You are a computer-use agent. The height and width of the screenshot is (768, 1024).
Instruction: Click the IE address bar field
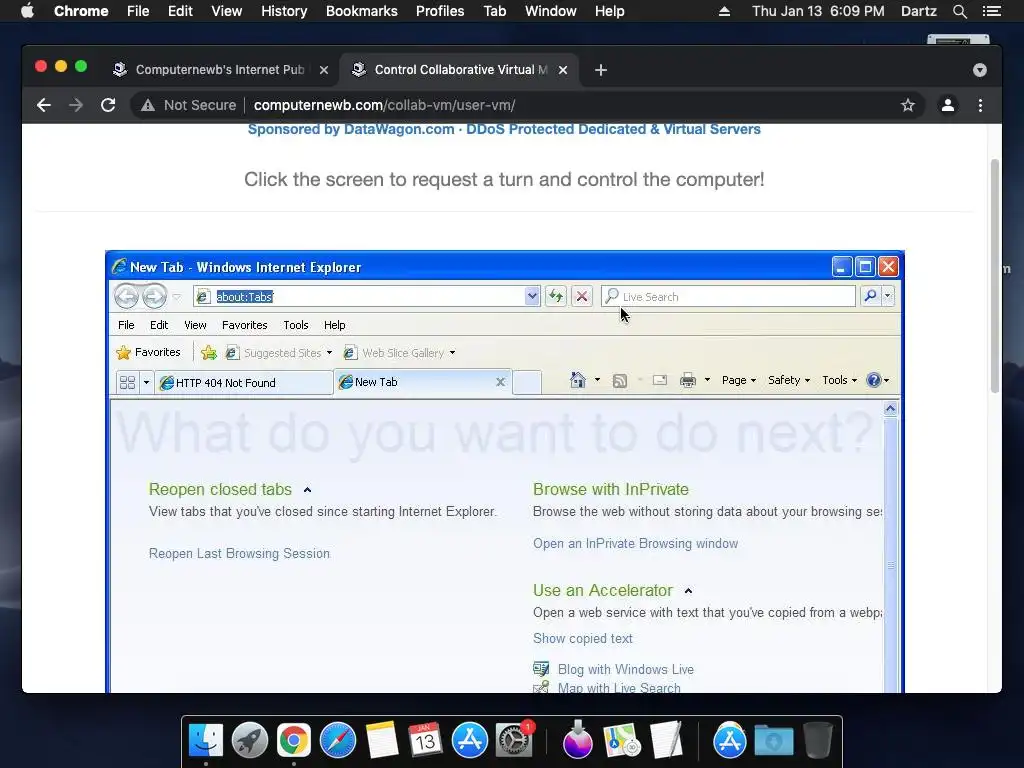tap(367, 296)
